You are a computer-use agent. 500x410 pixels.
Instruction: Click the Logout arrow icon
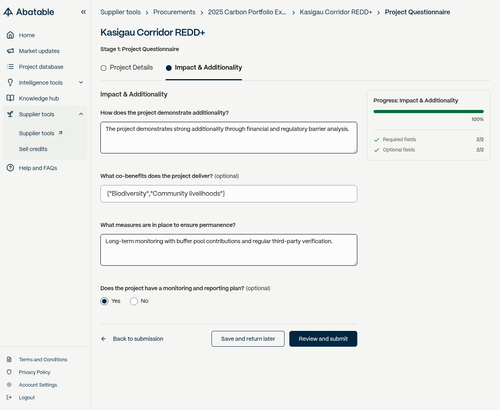click(9, 397)
